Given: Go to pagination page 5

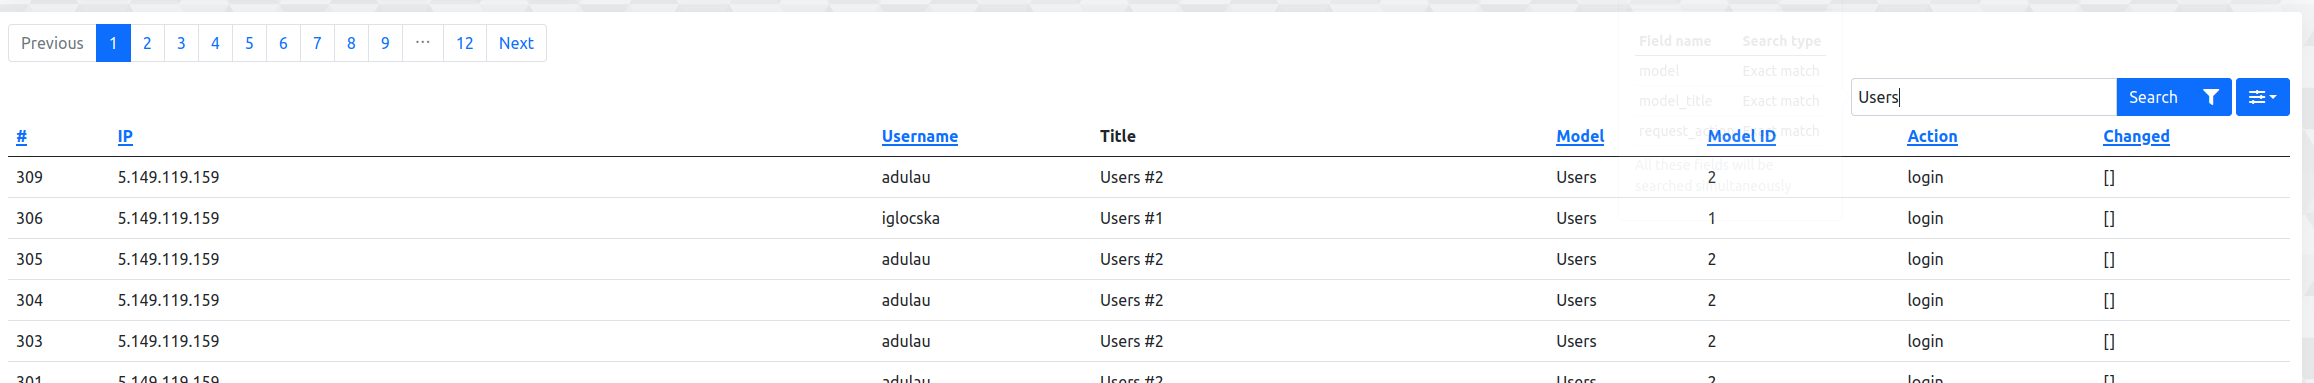Looking at the screenshot, I should (249, 43).
